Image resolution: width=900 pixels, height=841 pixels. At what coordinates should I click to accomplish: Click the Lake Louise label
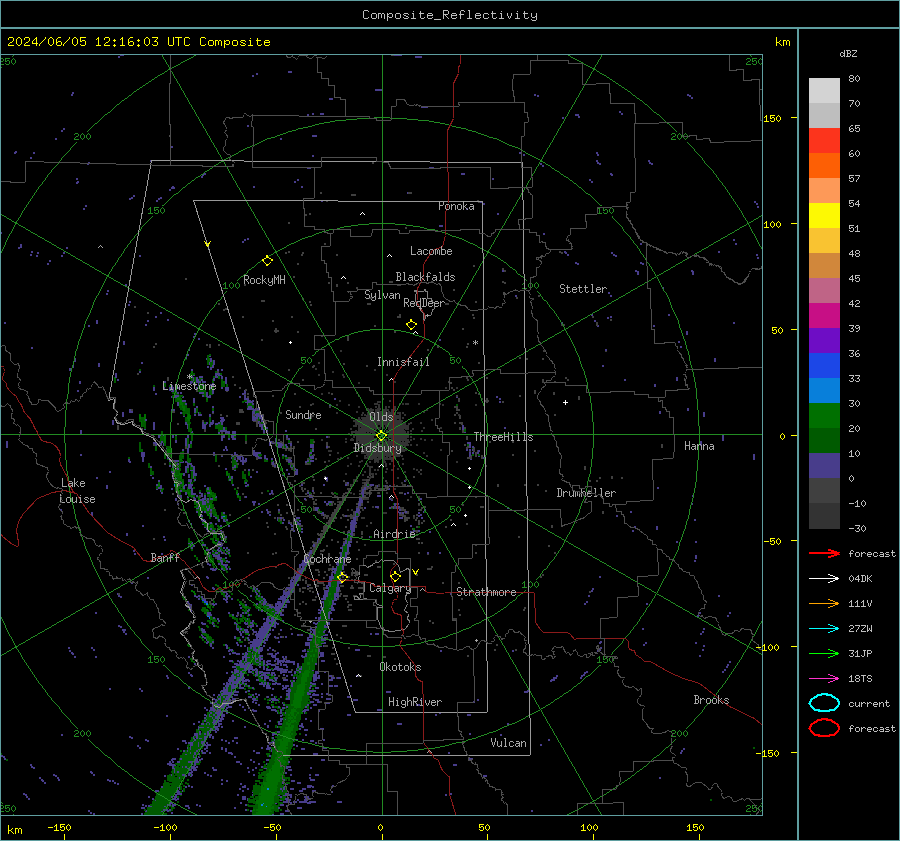click(x=77, y=491)
